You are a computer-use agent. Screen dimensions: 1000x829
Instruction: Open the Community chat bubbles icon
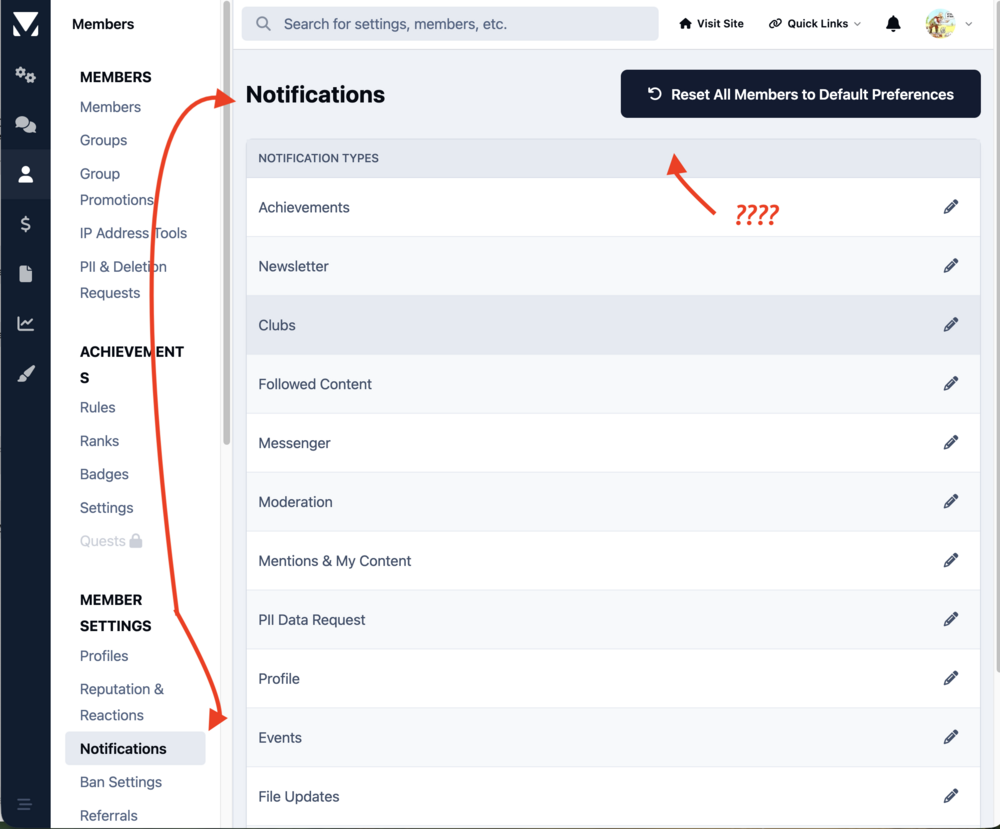[x=26, y=124]
